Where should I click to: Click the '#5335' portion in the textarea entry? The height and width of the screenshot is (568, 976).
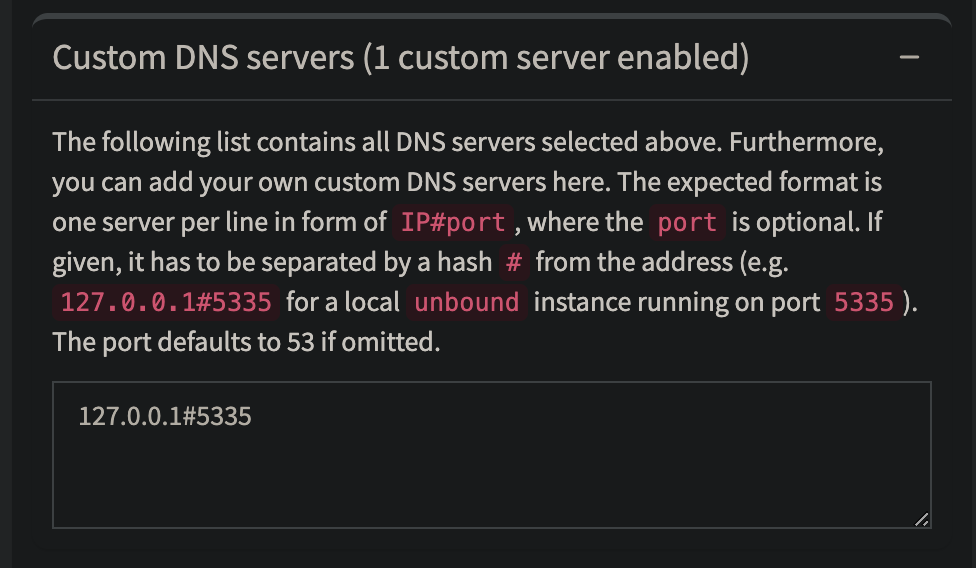[217, 416]
